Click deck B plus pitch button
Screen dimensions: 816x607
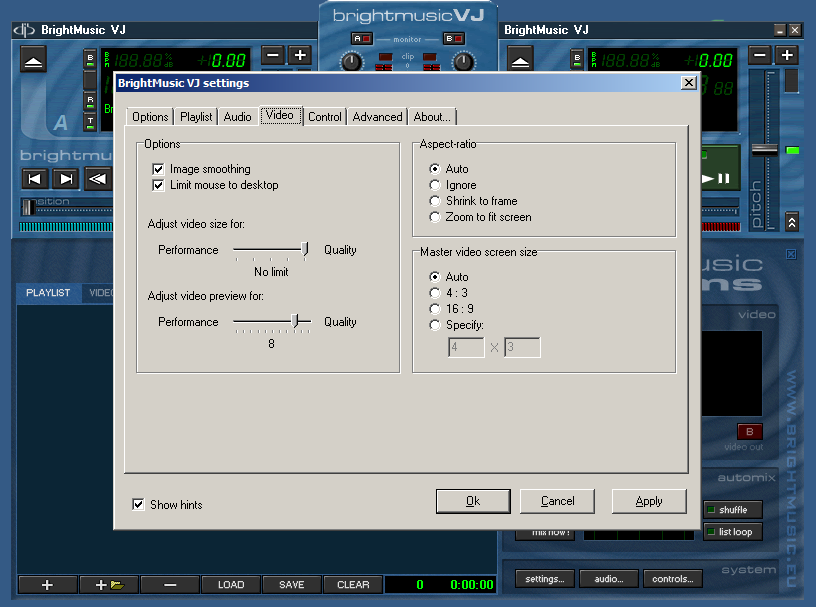[x=787, y=55]
